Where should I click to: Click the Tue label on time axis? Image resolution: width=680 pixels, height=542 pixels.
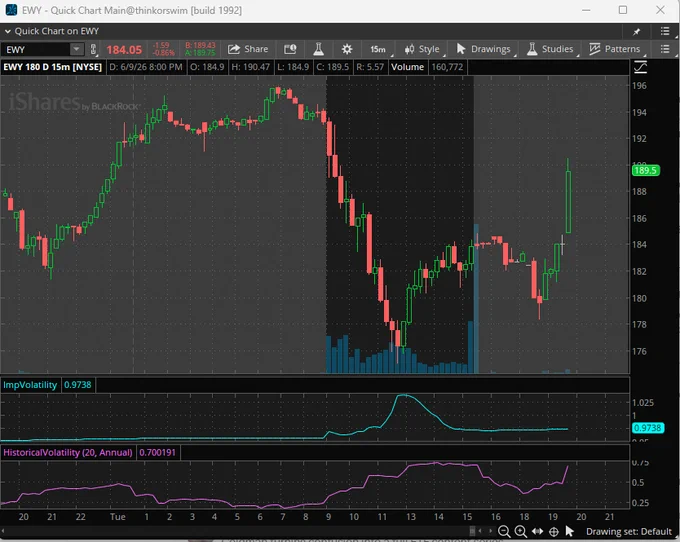(118, 517)
